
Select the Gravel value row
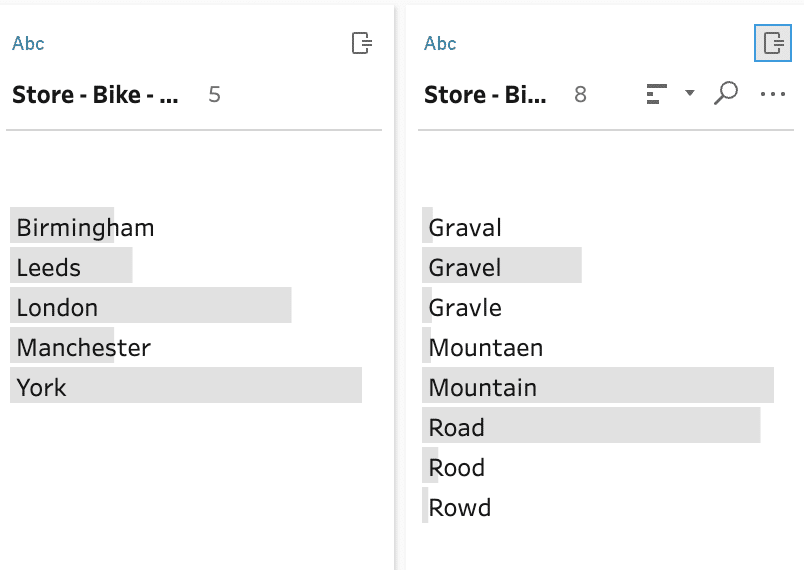pos(598,265)
